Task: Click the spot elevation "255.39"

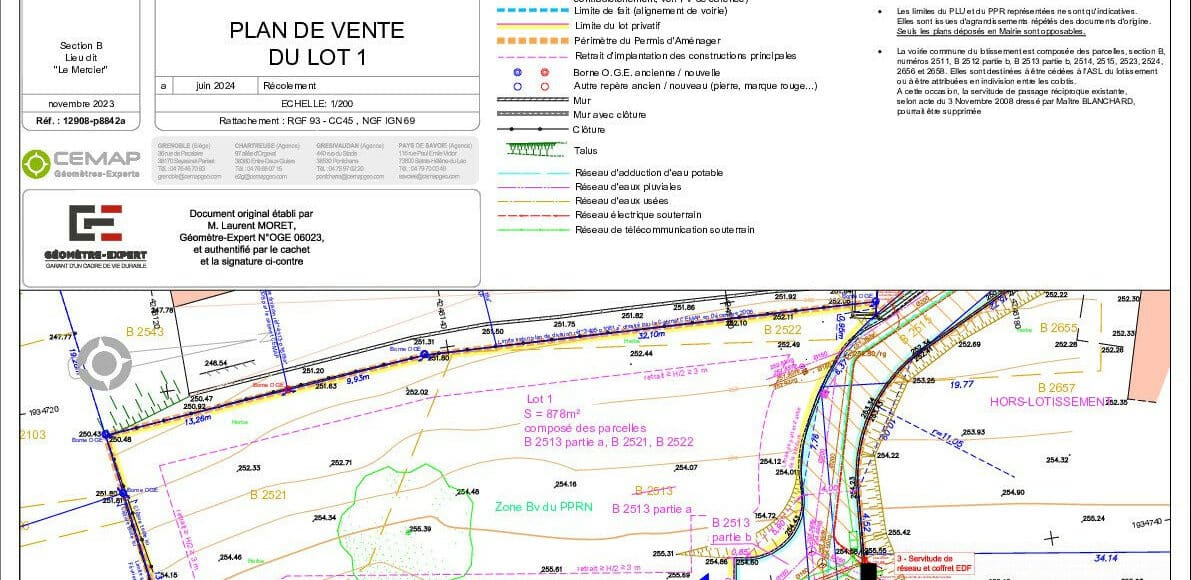Action: pos(420,529)
